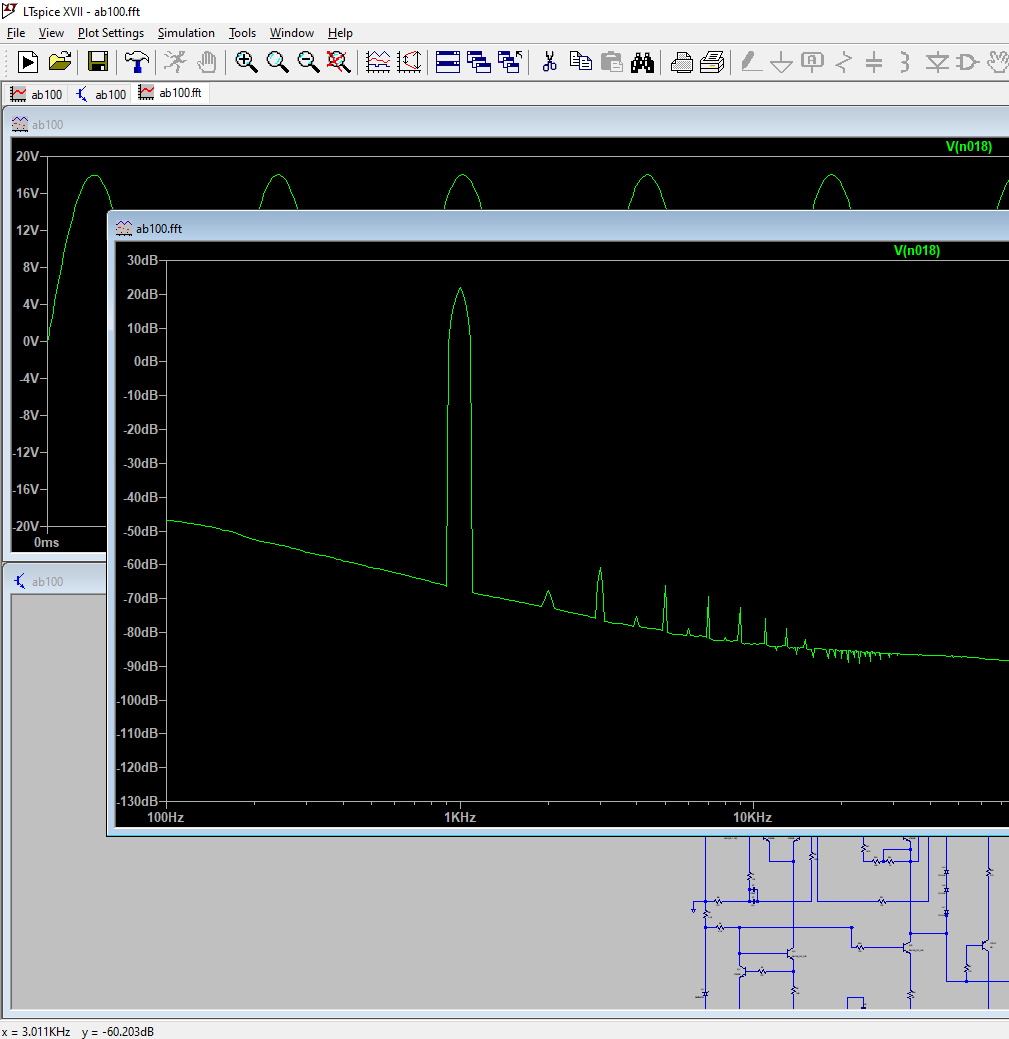Open the View menu

(51, 32)
